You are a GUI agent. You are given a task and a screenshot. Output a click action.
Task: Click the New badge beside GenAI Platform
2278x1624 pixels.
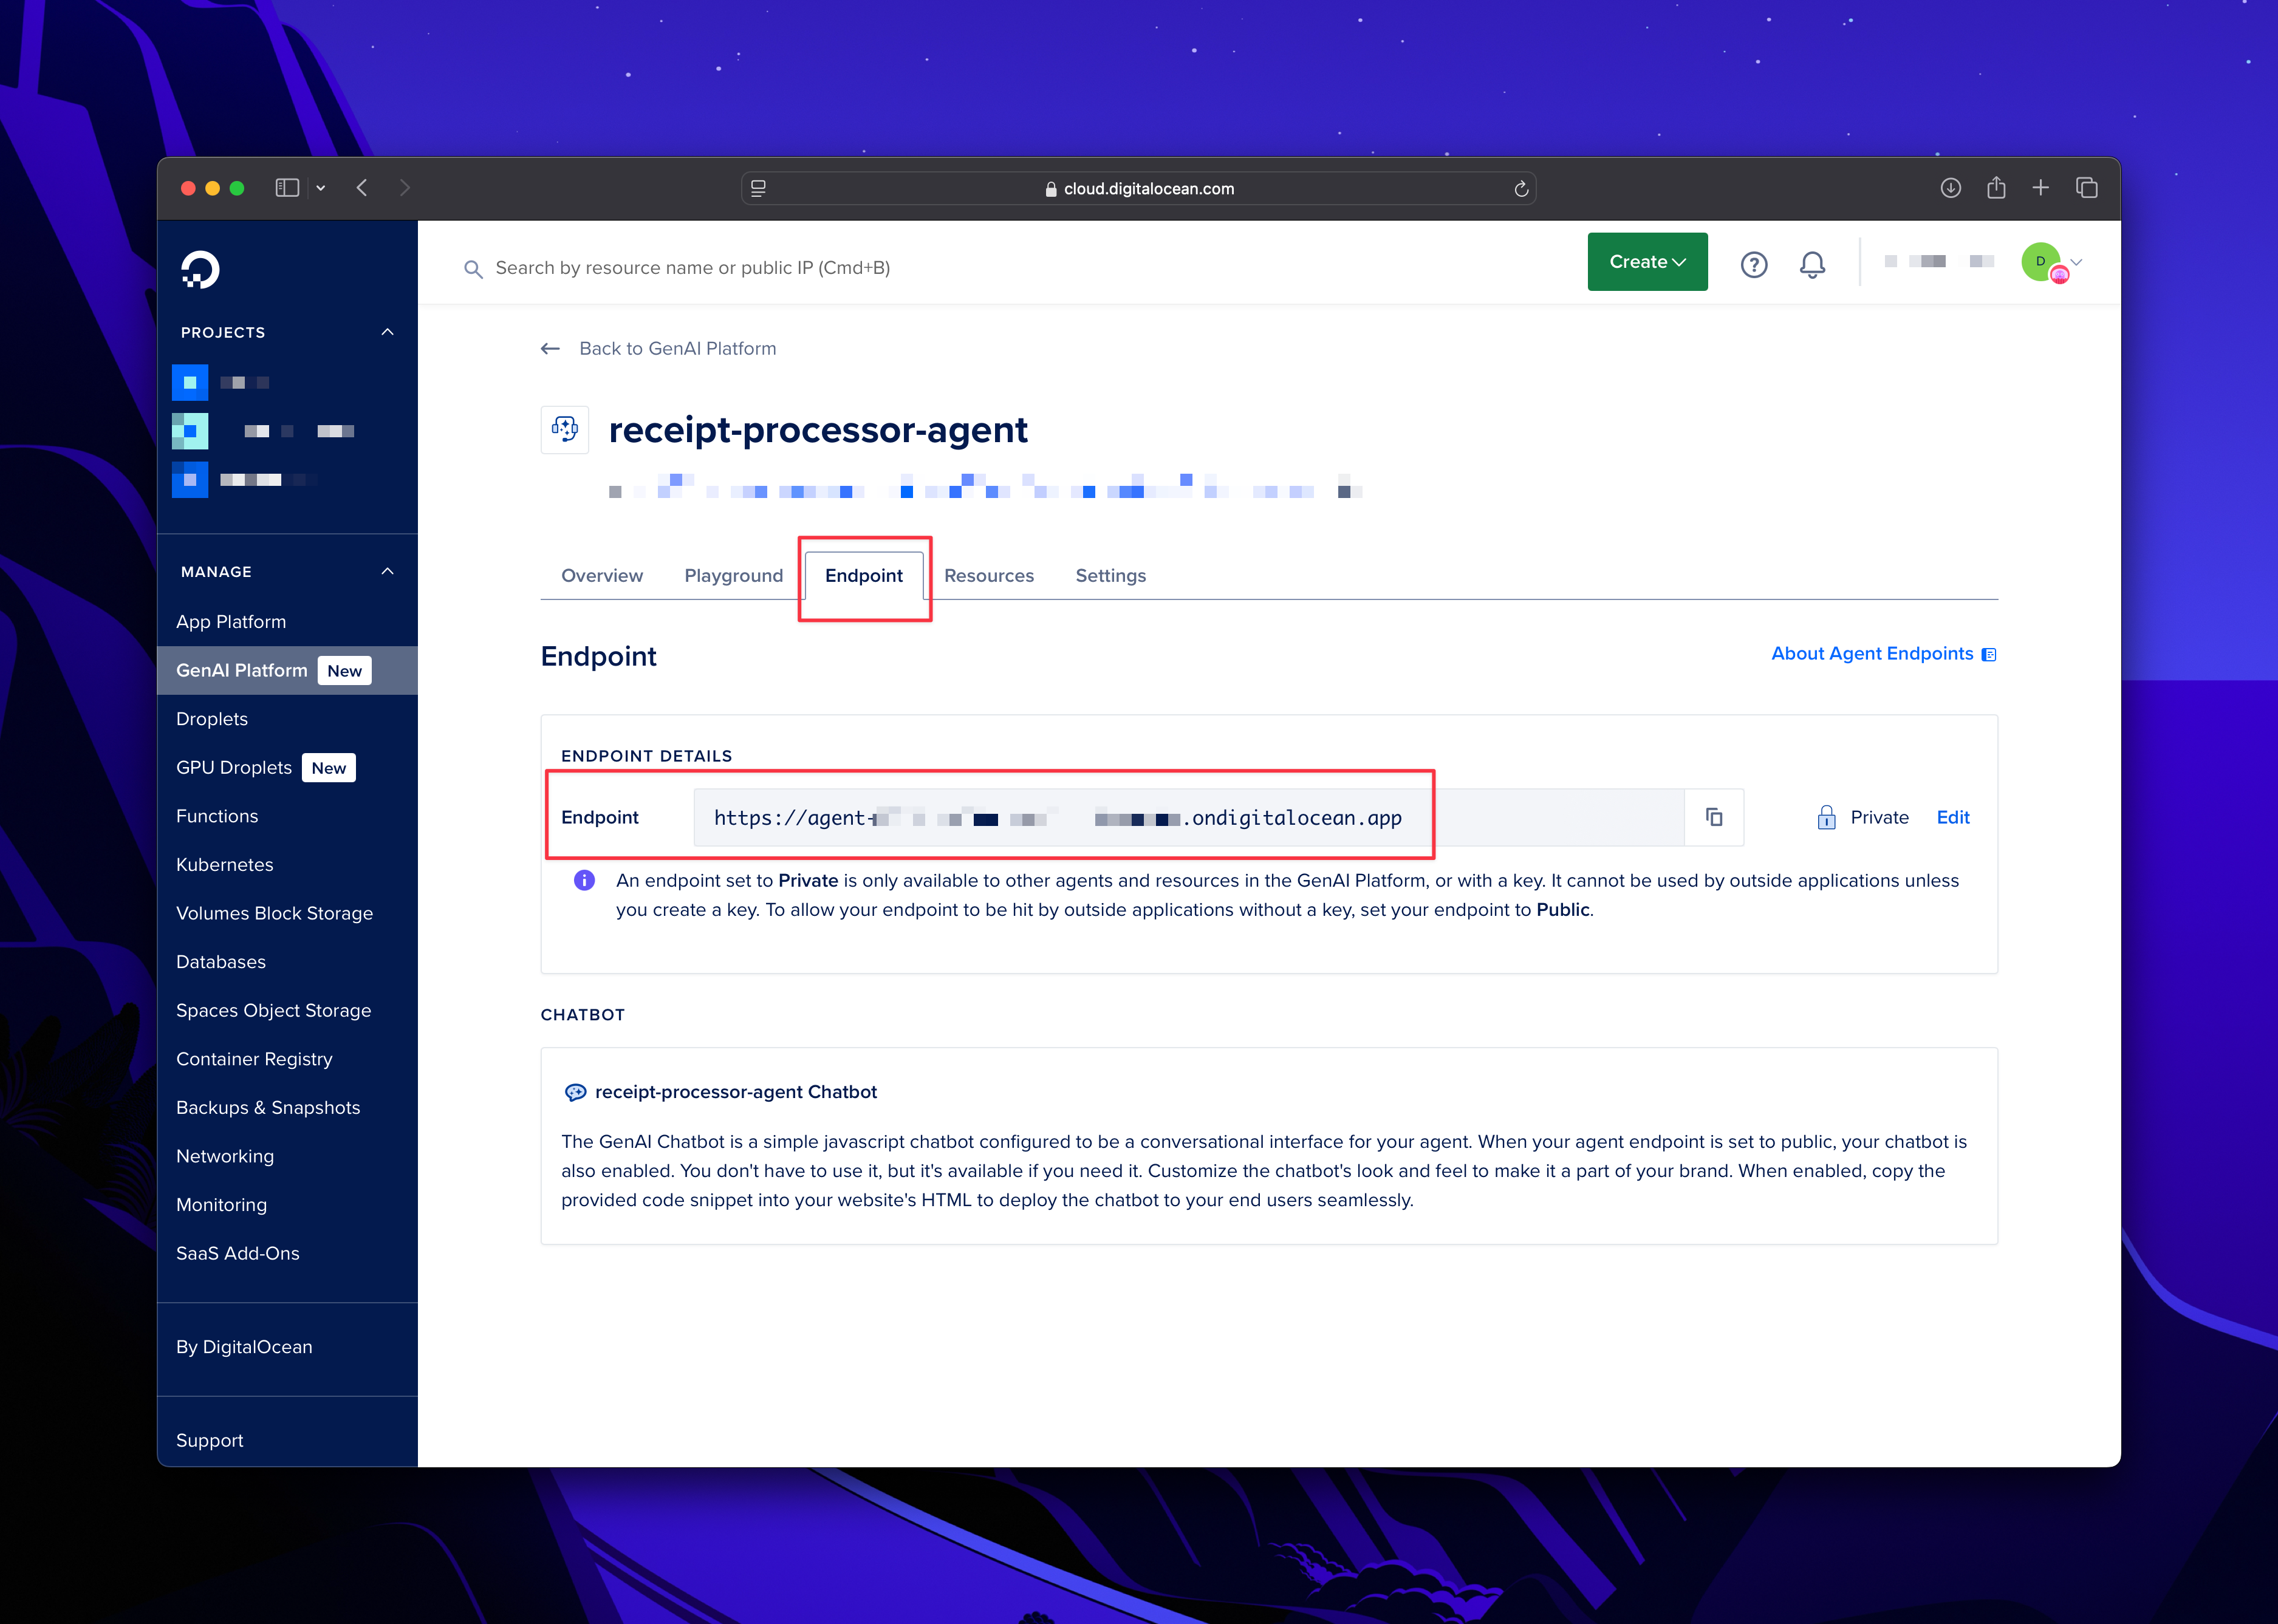click(x=345, y=671)
